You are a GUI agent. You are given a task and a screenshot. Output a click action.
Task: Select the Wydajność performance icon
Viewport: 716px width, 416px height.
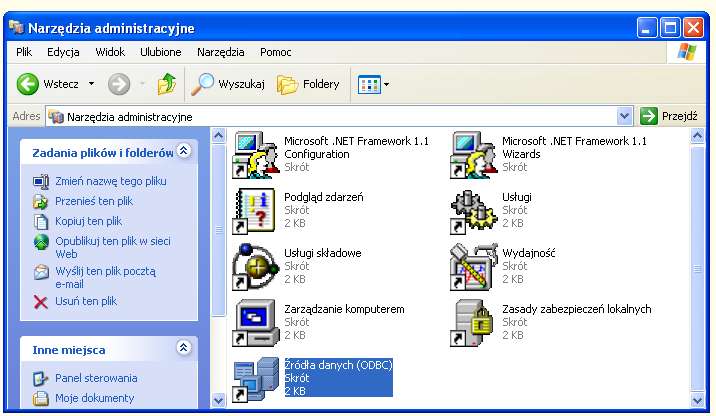[x=474, y=267]
